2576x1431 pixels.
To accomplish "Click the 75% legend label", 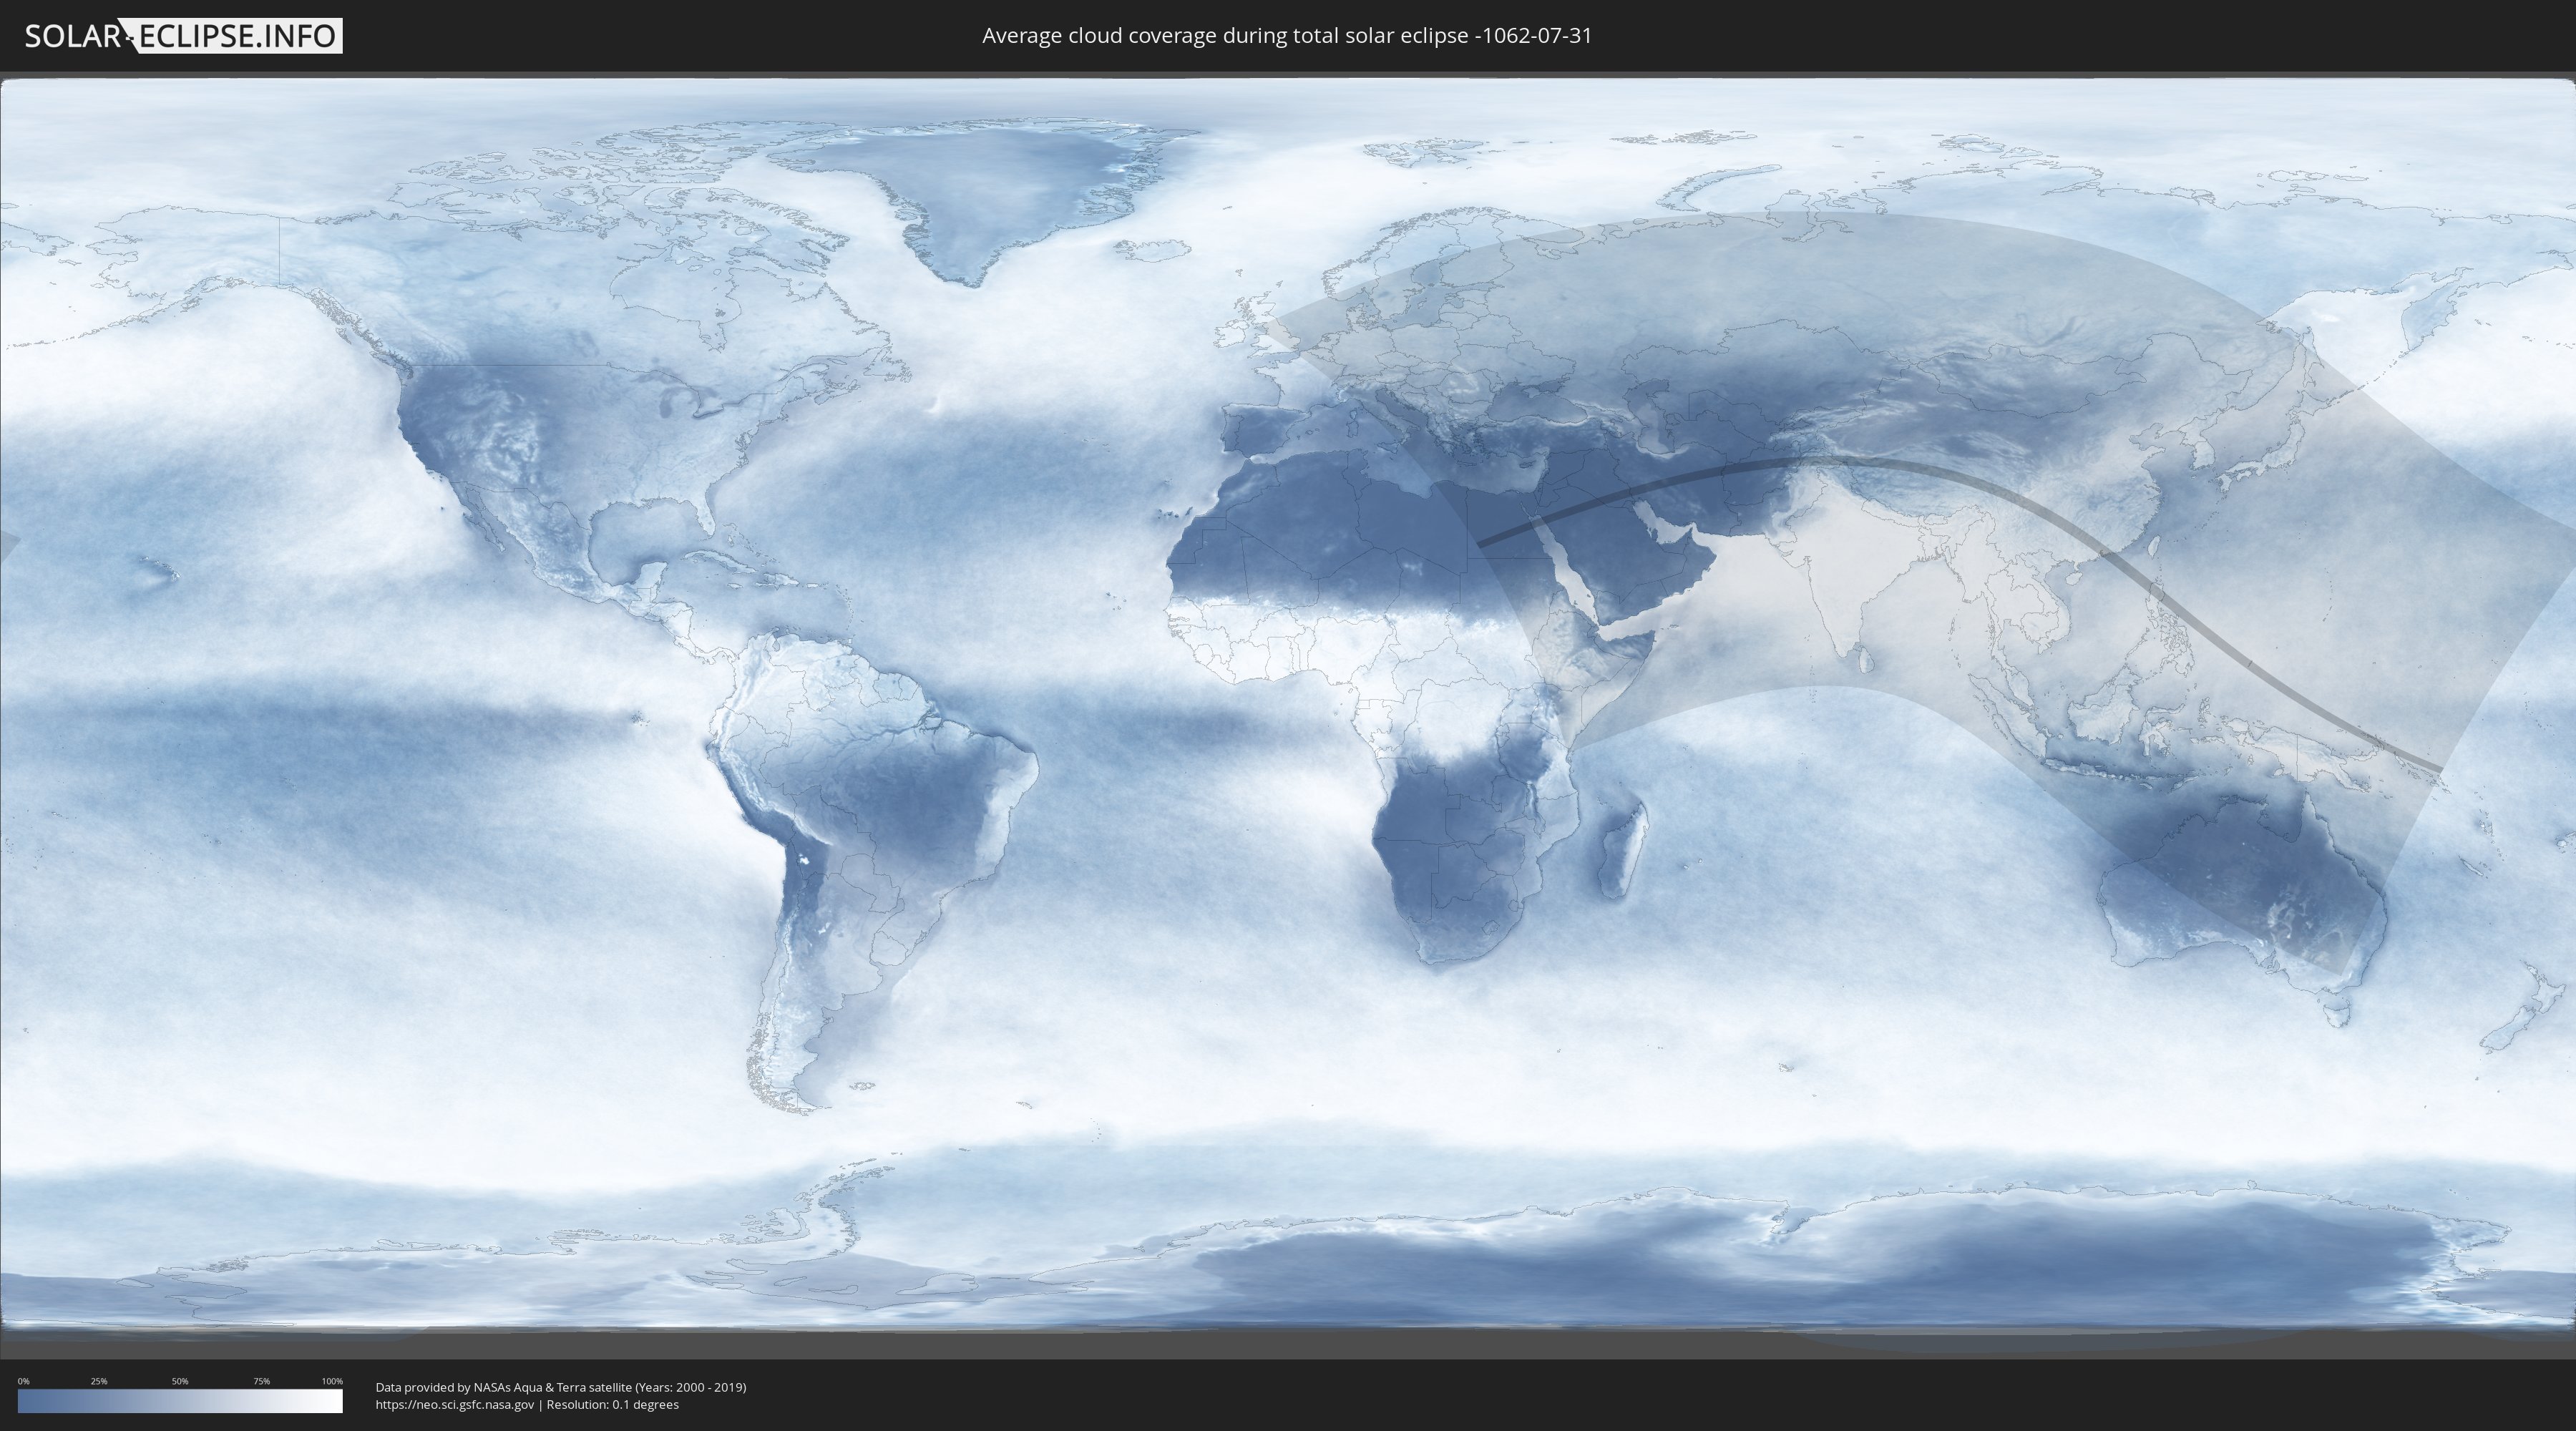I will [261, 1381].
